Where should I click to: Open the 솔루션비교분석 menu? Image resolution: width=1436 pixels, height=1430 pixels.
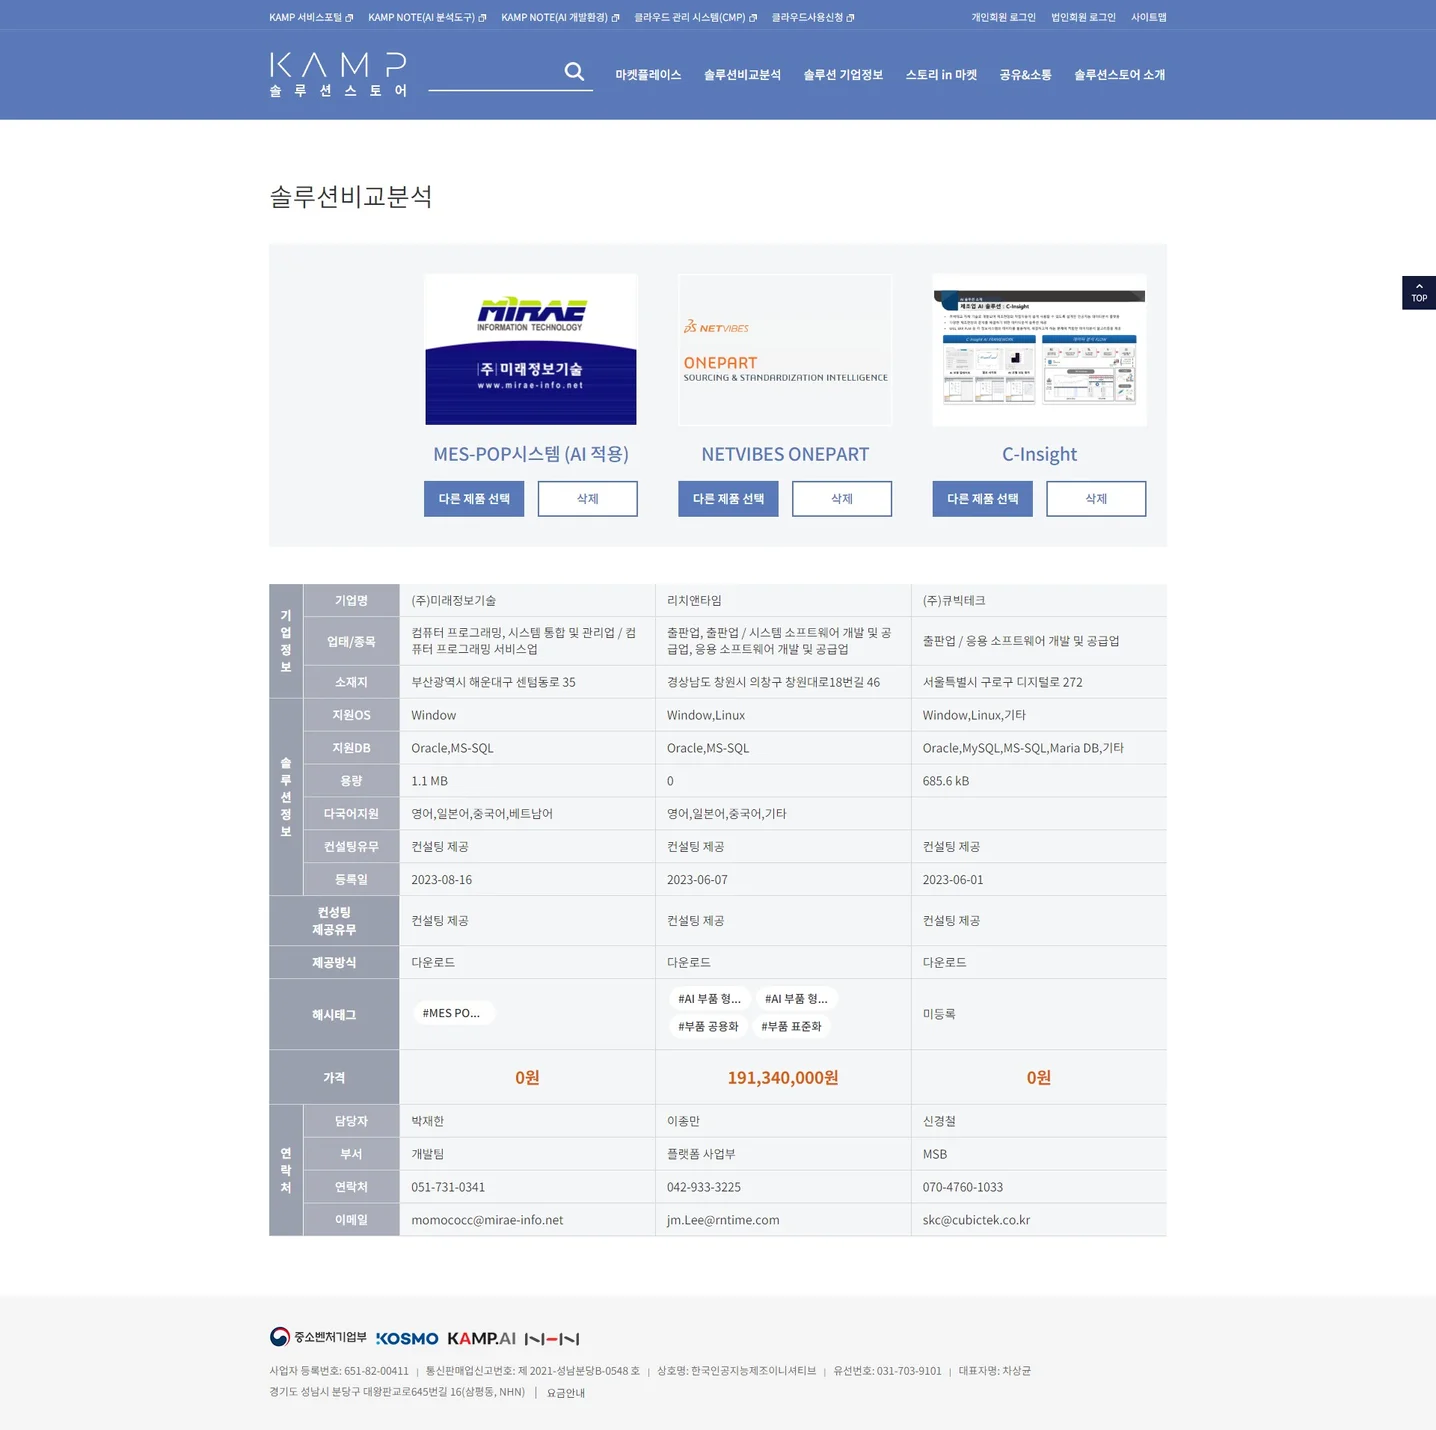(742, 75)
